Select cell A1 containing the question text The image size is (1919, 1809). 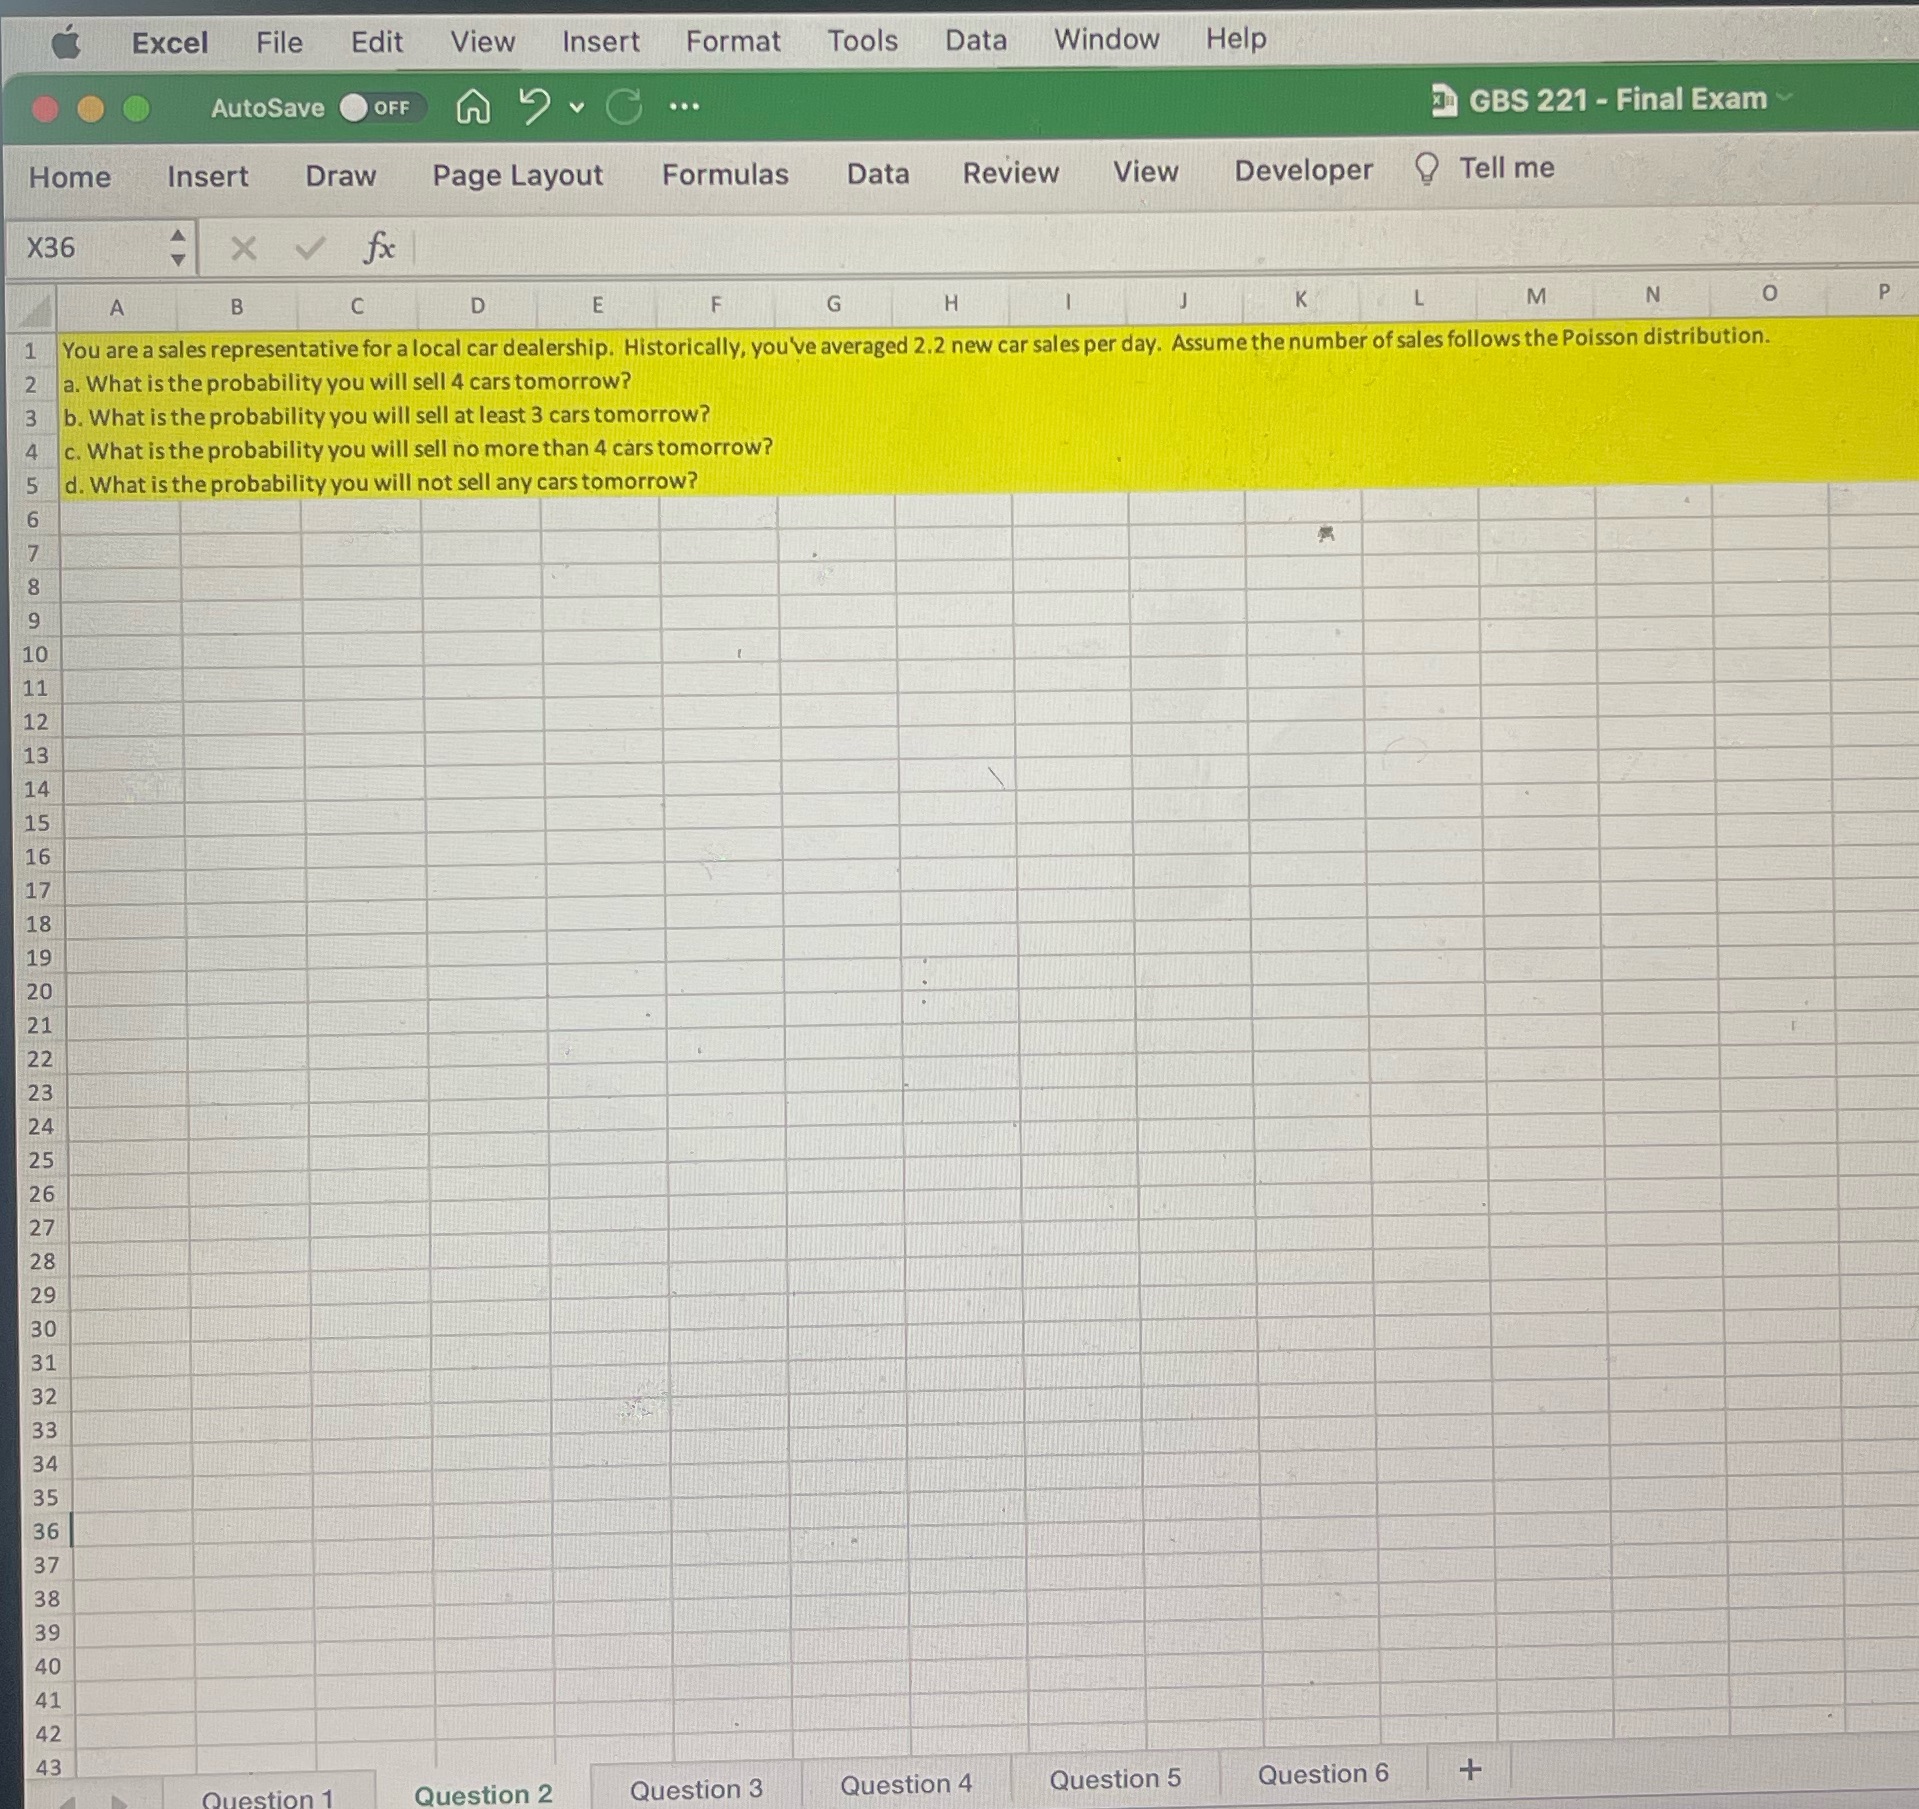(x=117, y=348)
